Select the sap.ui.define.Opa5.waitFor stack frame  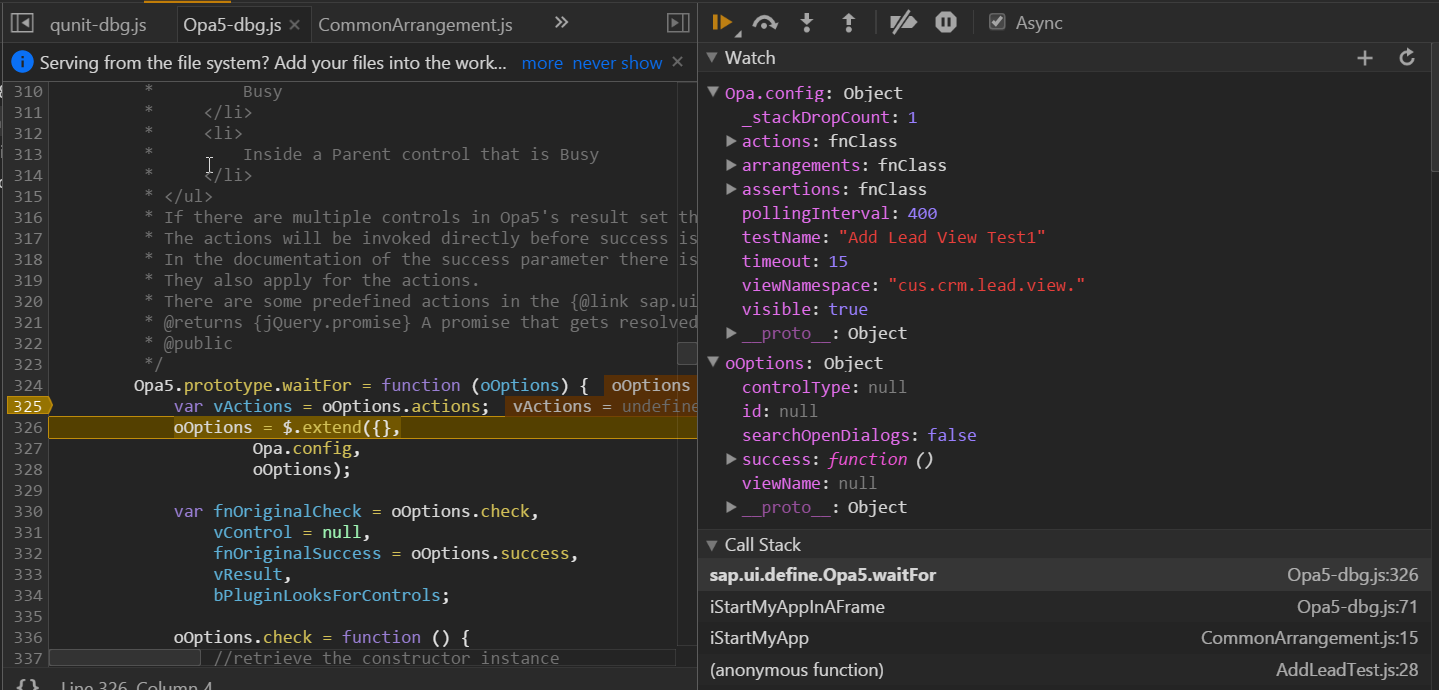click(1067, 575)
